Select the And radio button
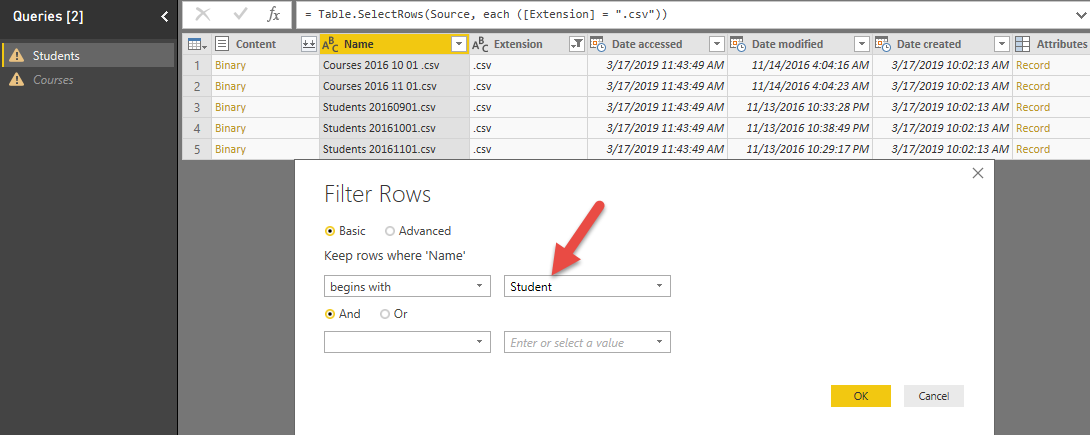The width and height of the screenshot is (1090, 435). [330, 314]
